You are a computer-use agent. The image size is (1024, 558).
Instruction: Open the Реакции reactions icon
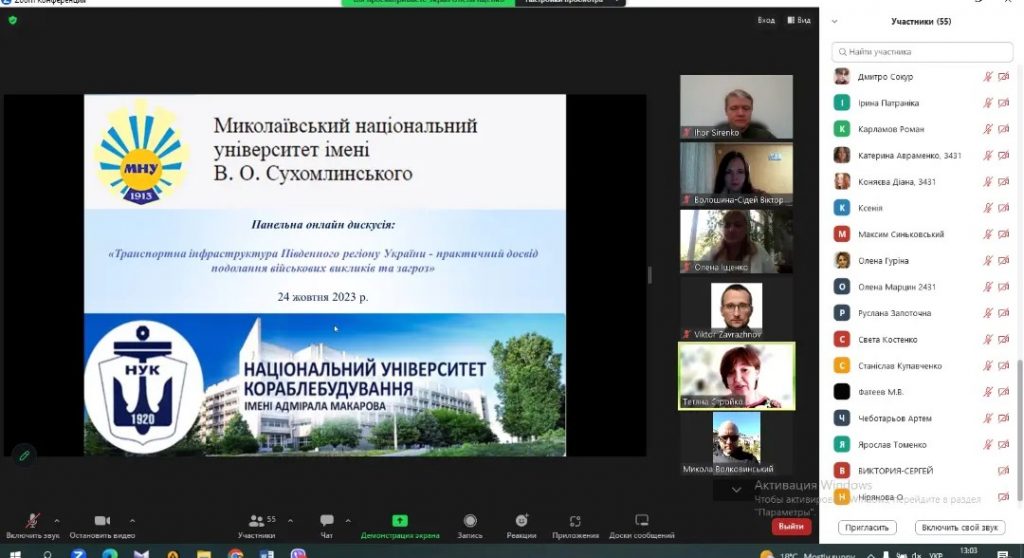point(521,521)
